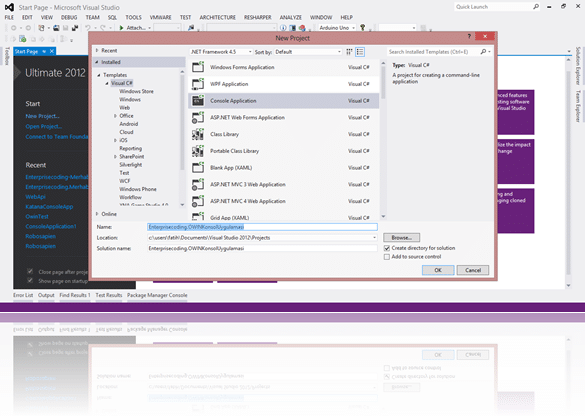This screenshot has height=416, width=585.
Task: Select the Class Library template icon
Action: pyautogui.click(x=198, y=134)
